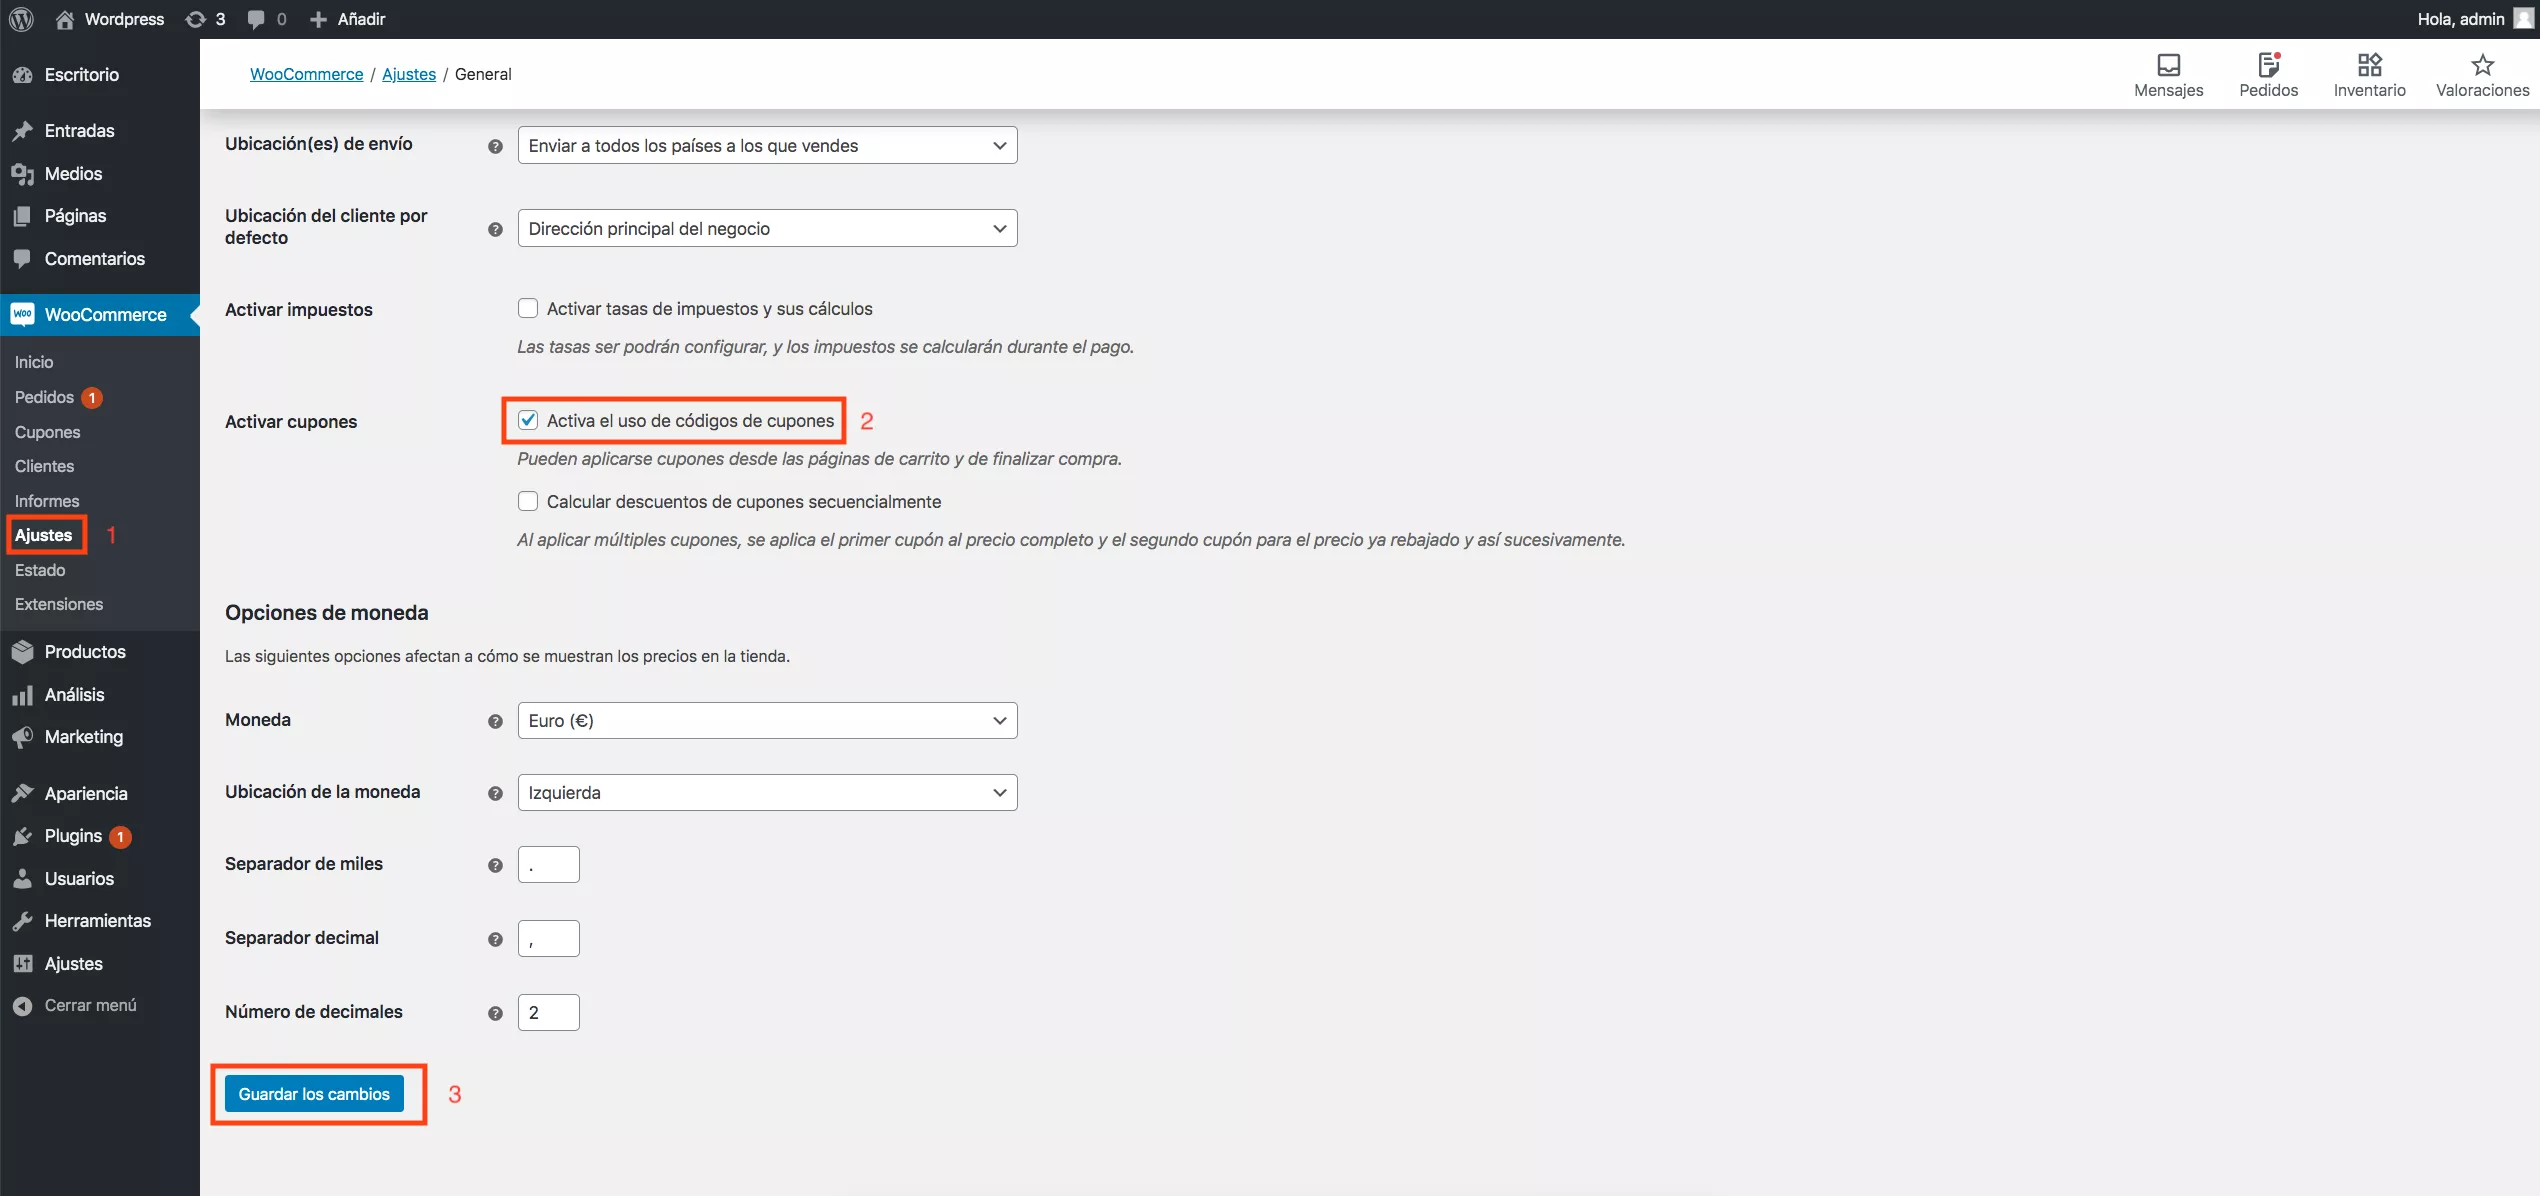Image resolution: width=2540 pixels, height=1196 pixels.
Task: Open the admin user avatar
Action: [2523, 19]
